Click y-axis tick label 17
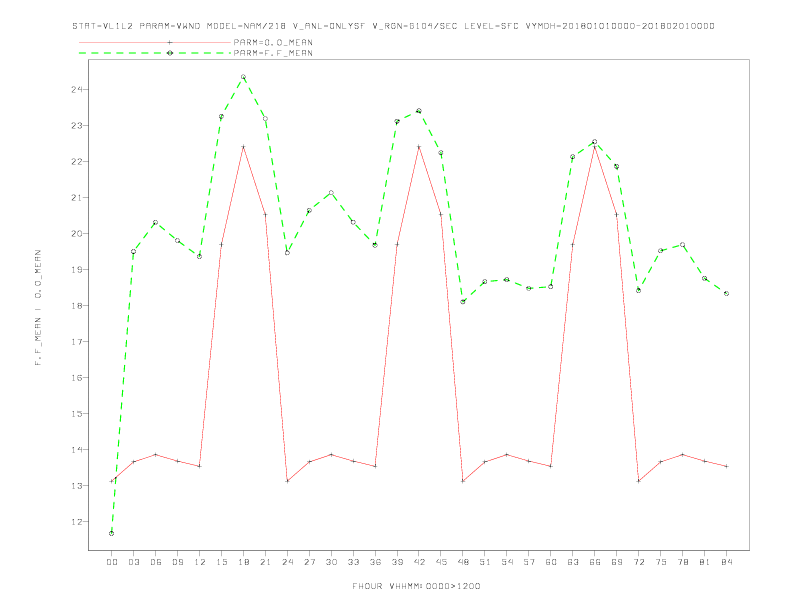792x612 pixels. [77, 342]
